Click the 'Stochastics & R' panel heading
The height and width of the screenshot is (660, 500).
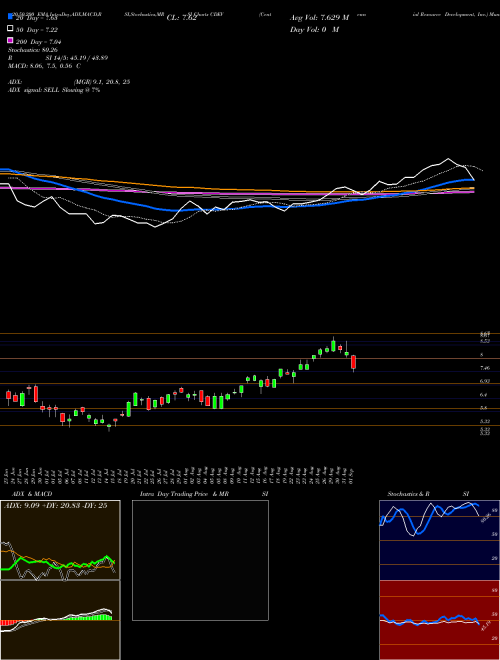coord(409,494)
